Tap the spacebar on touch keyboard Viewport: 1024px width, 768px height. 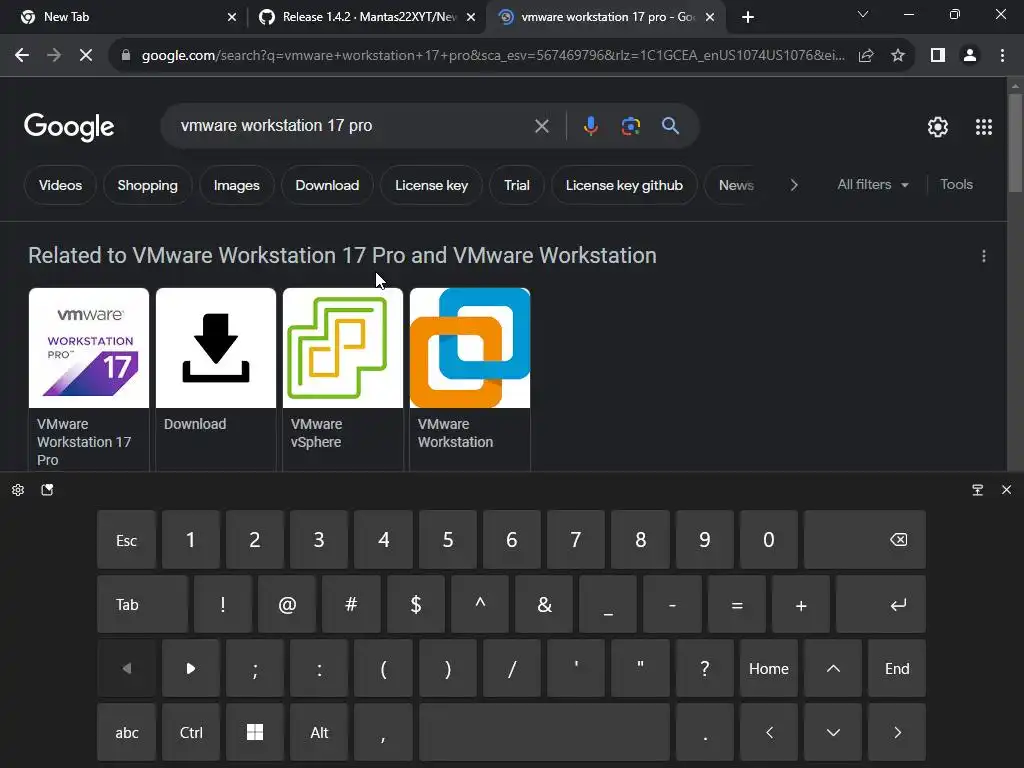[x=544, y=733]
